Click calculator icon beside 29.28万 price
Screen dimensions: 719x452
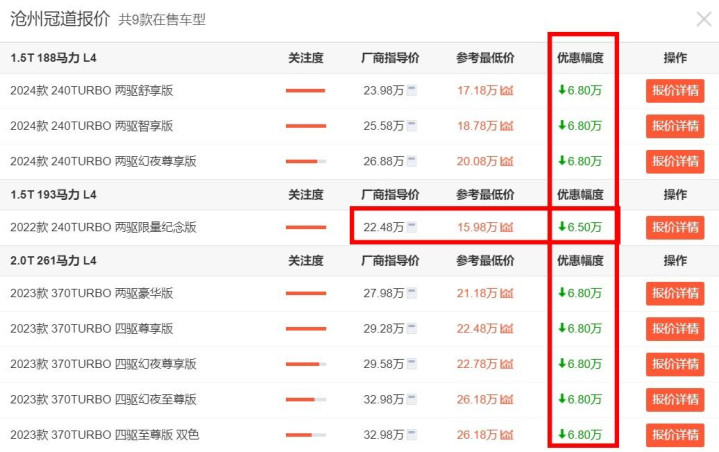pos(412,328)
